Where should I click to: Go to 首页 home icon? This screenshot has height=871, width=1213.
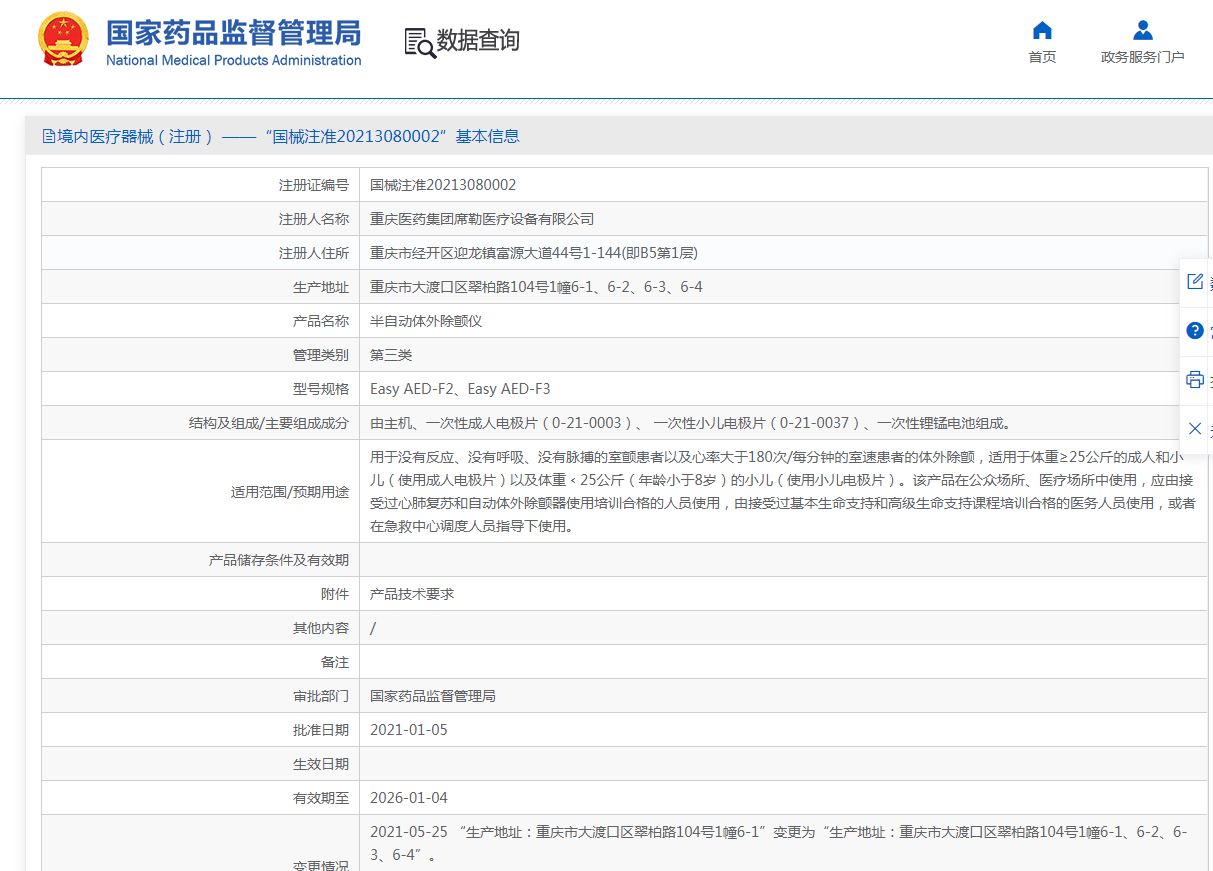[1042, 29]
